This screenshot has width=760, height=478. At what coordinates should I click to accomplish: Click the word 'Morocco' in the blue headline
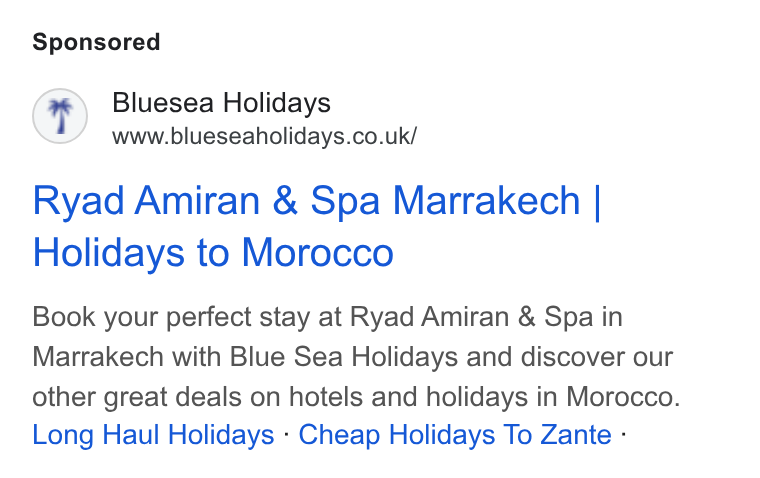tap(317, 252)
